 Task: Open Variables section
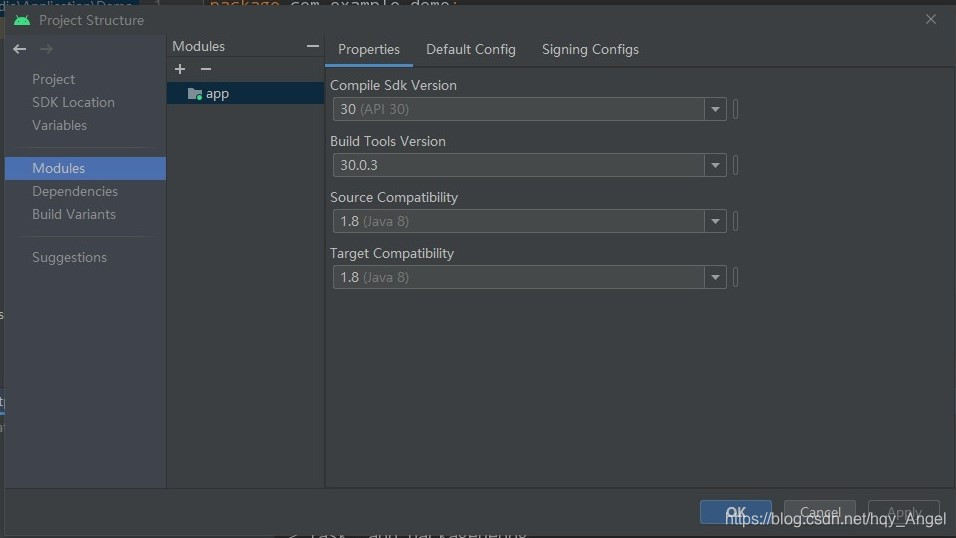[x=59, y=125]
